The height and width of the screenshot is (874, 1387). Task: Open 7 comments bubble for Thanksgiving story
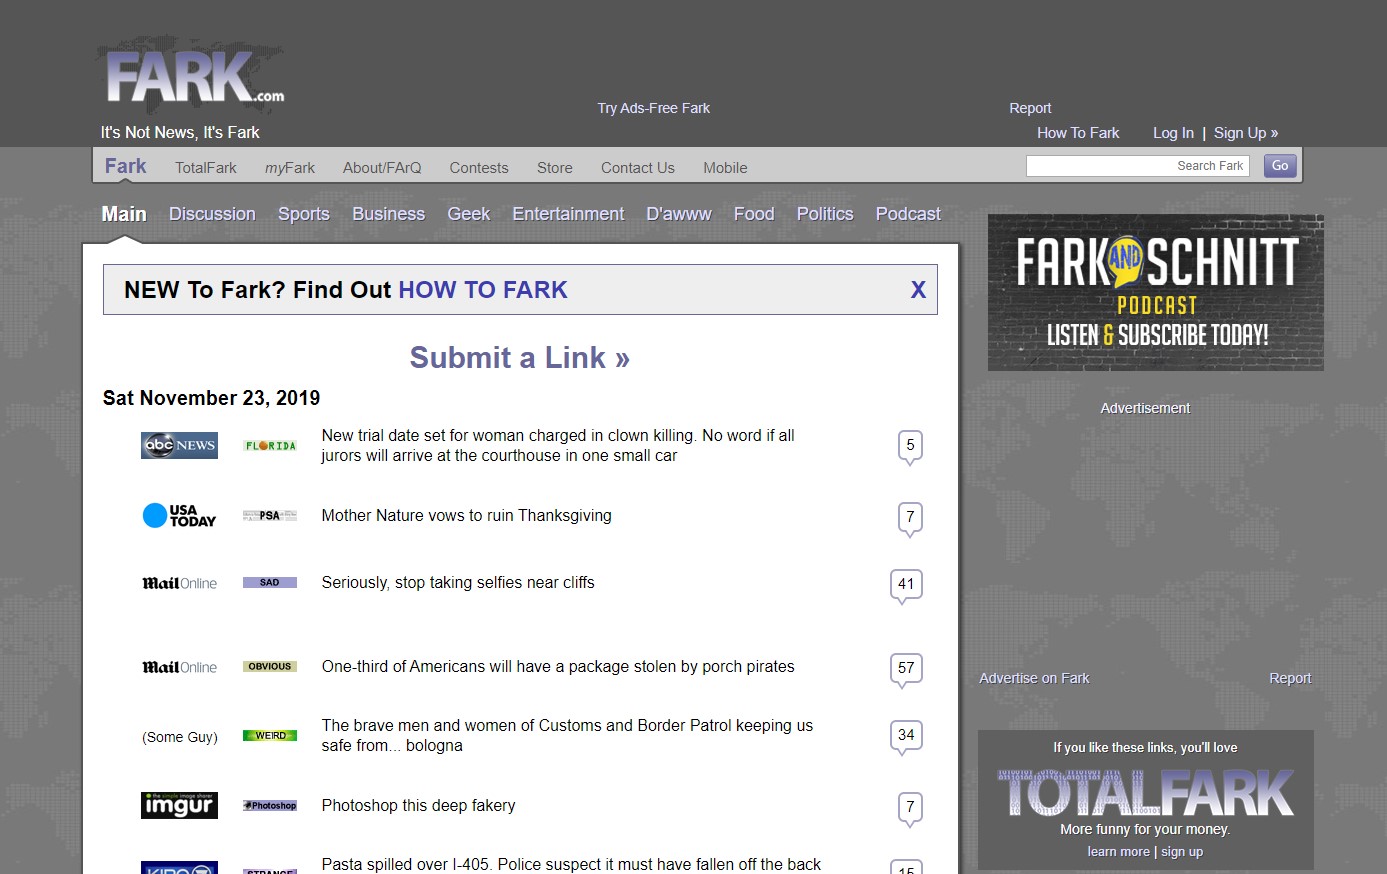click(910, 519)
